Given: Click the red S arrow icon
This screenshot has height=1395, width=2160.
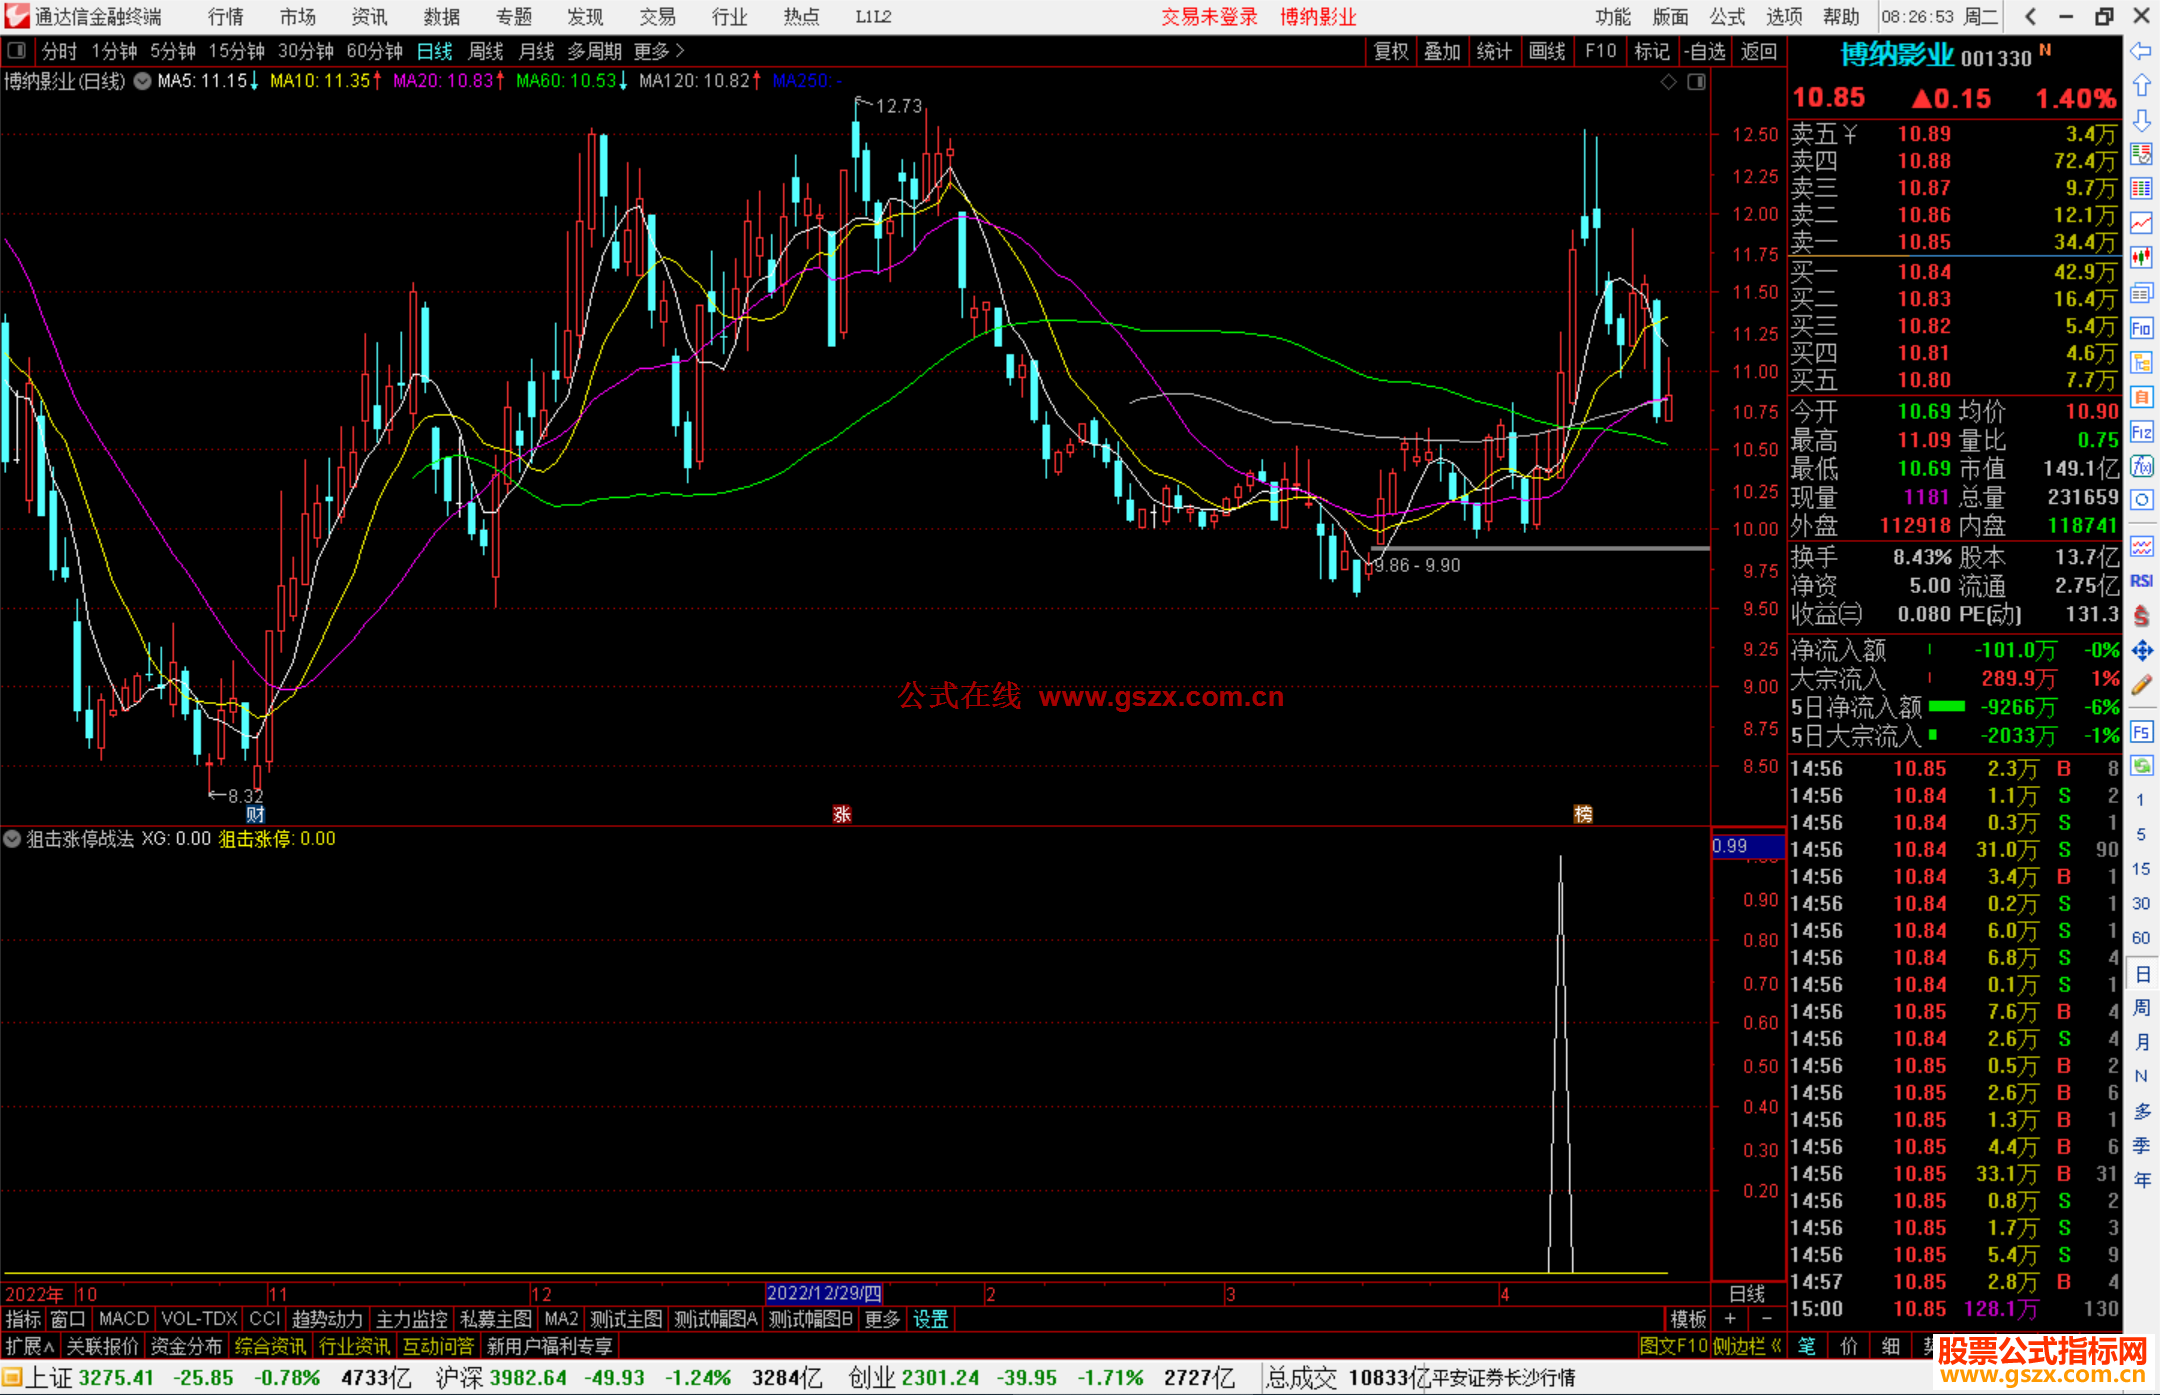Looking at the screenshot, I should pyautogui.click(x=2141, y=616).
